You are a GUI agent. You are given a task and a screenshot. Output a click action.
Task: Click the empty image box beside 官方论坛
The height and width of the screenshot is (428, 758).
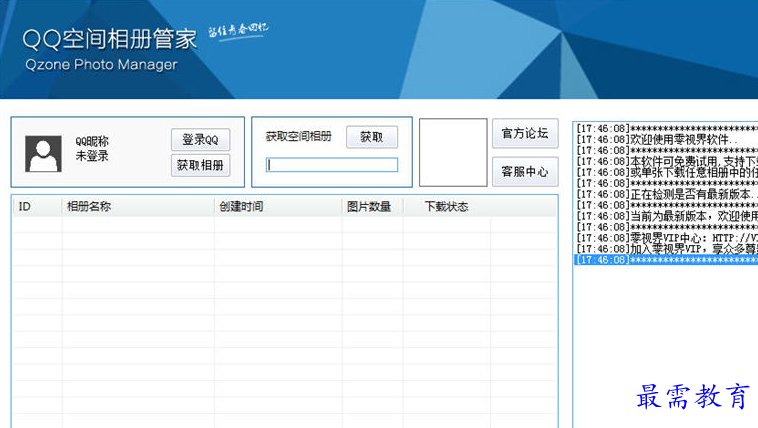pos(453,152)
